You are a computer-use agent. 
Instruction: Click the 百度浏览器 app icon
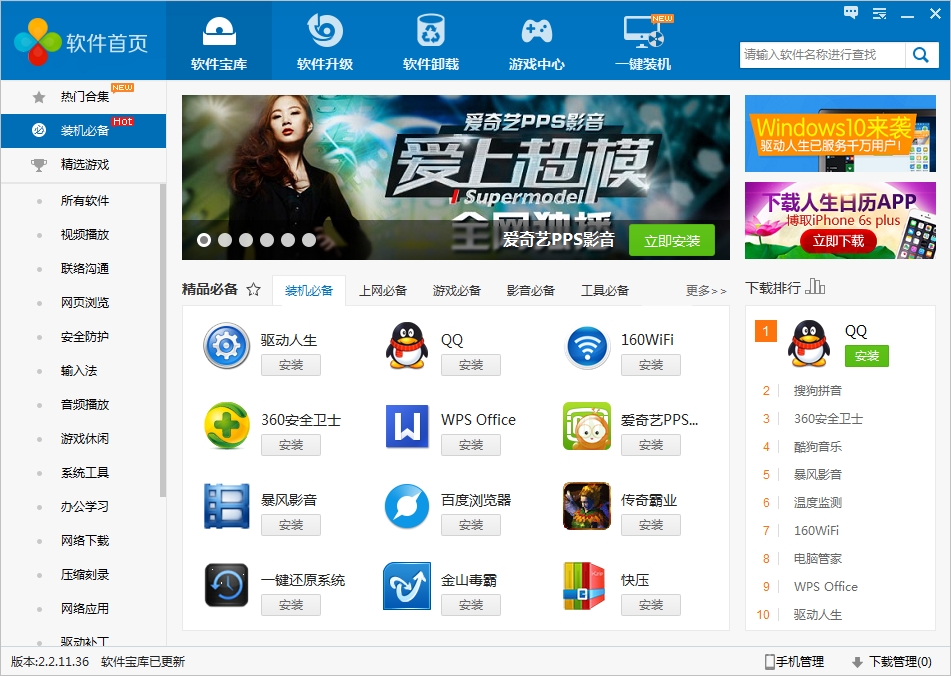(x=406, y=506)
